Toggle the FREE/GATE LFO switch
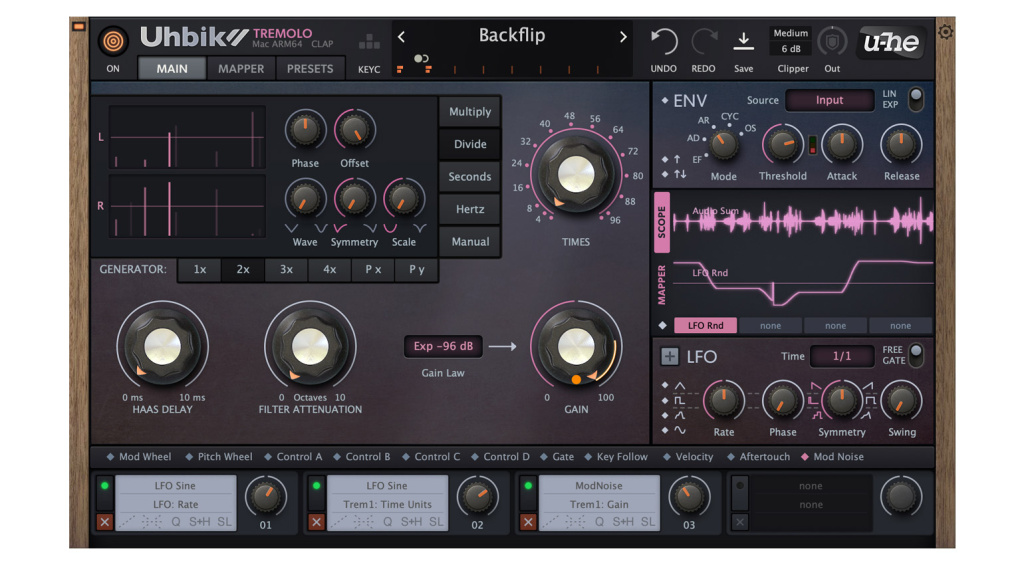This screenshot has width=1024, height=565. pos(914,356)
